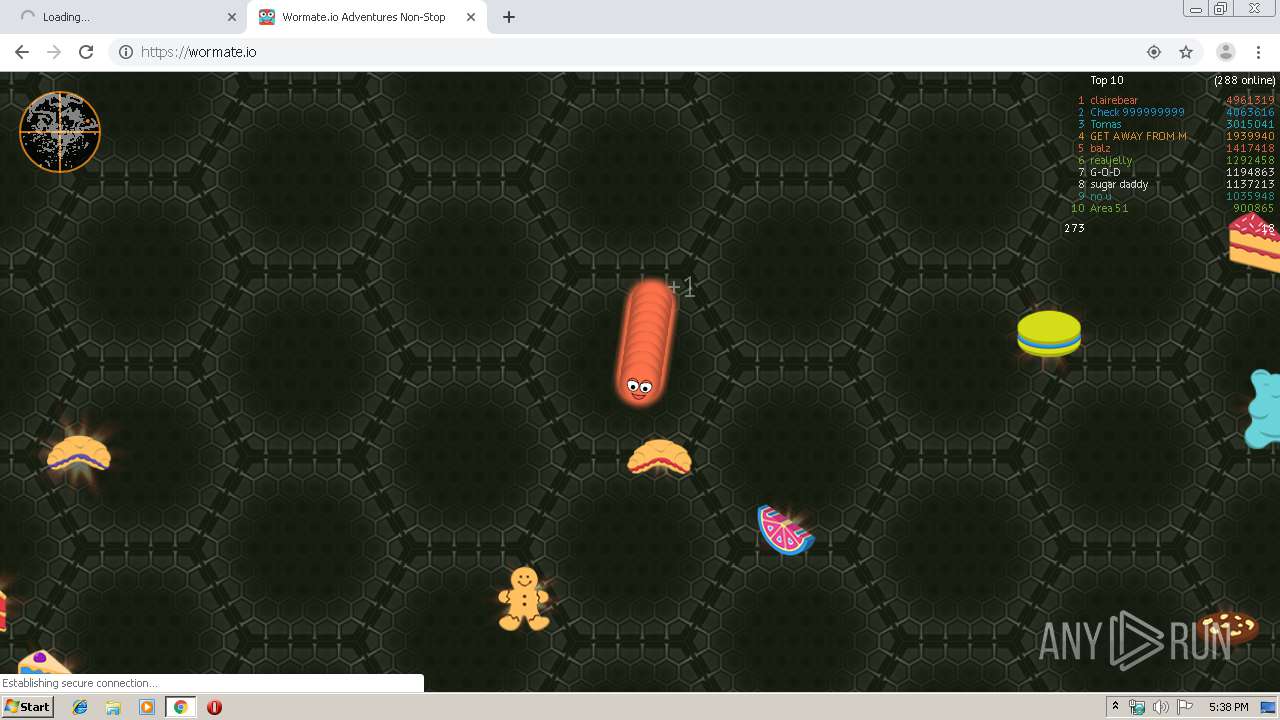
Task: Click the circular minimap radar
Action: pos(60,132)
